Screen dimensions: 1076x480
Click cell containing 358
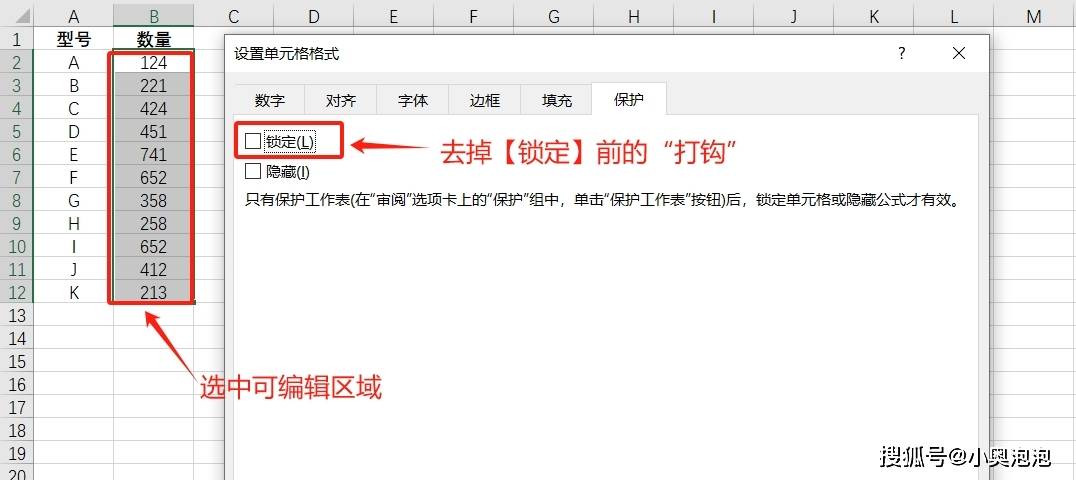tap(153, 201)
